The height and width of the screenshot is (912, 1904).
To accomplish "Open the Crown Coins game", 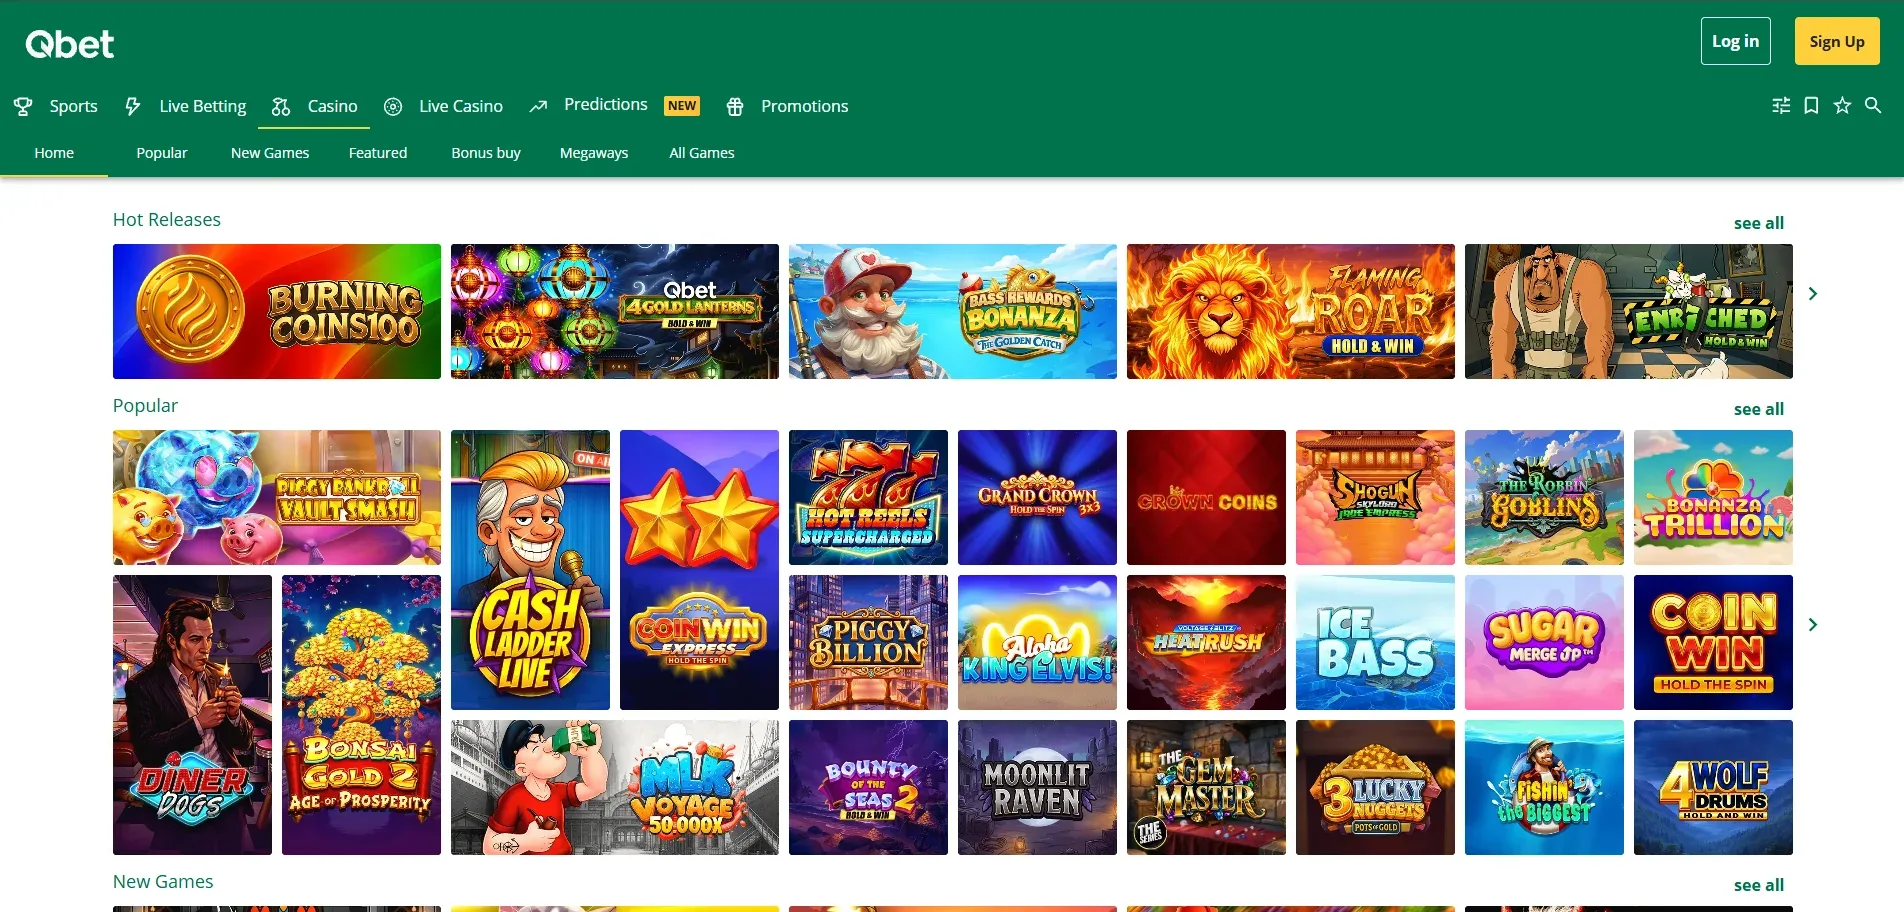I will coord(1206,497).
